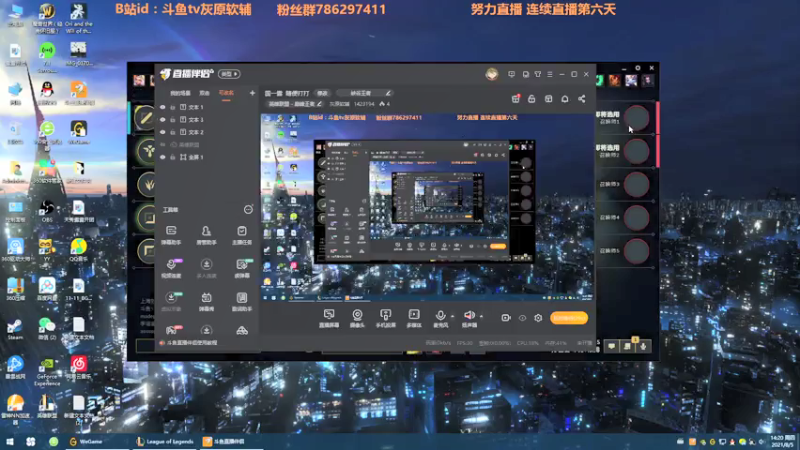
Task: Click the user avatar in title bar
Action: (492, 74)
